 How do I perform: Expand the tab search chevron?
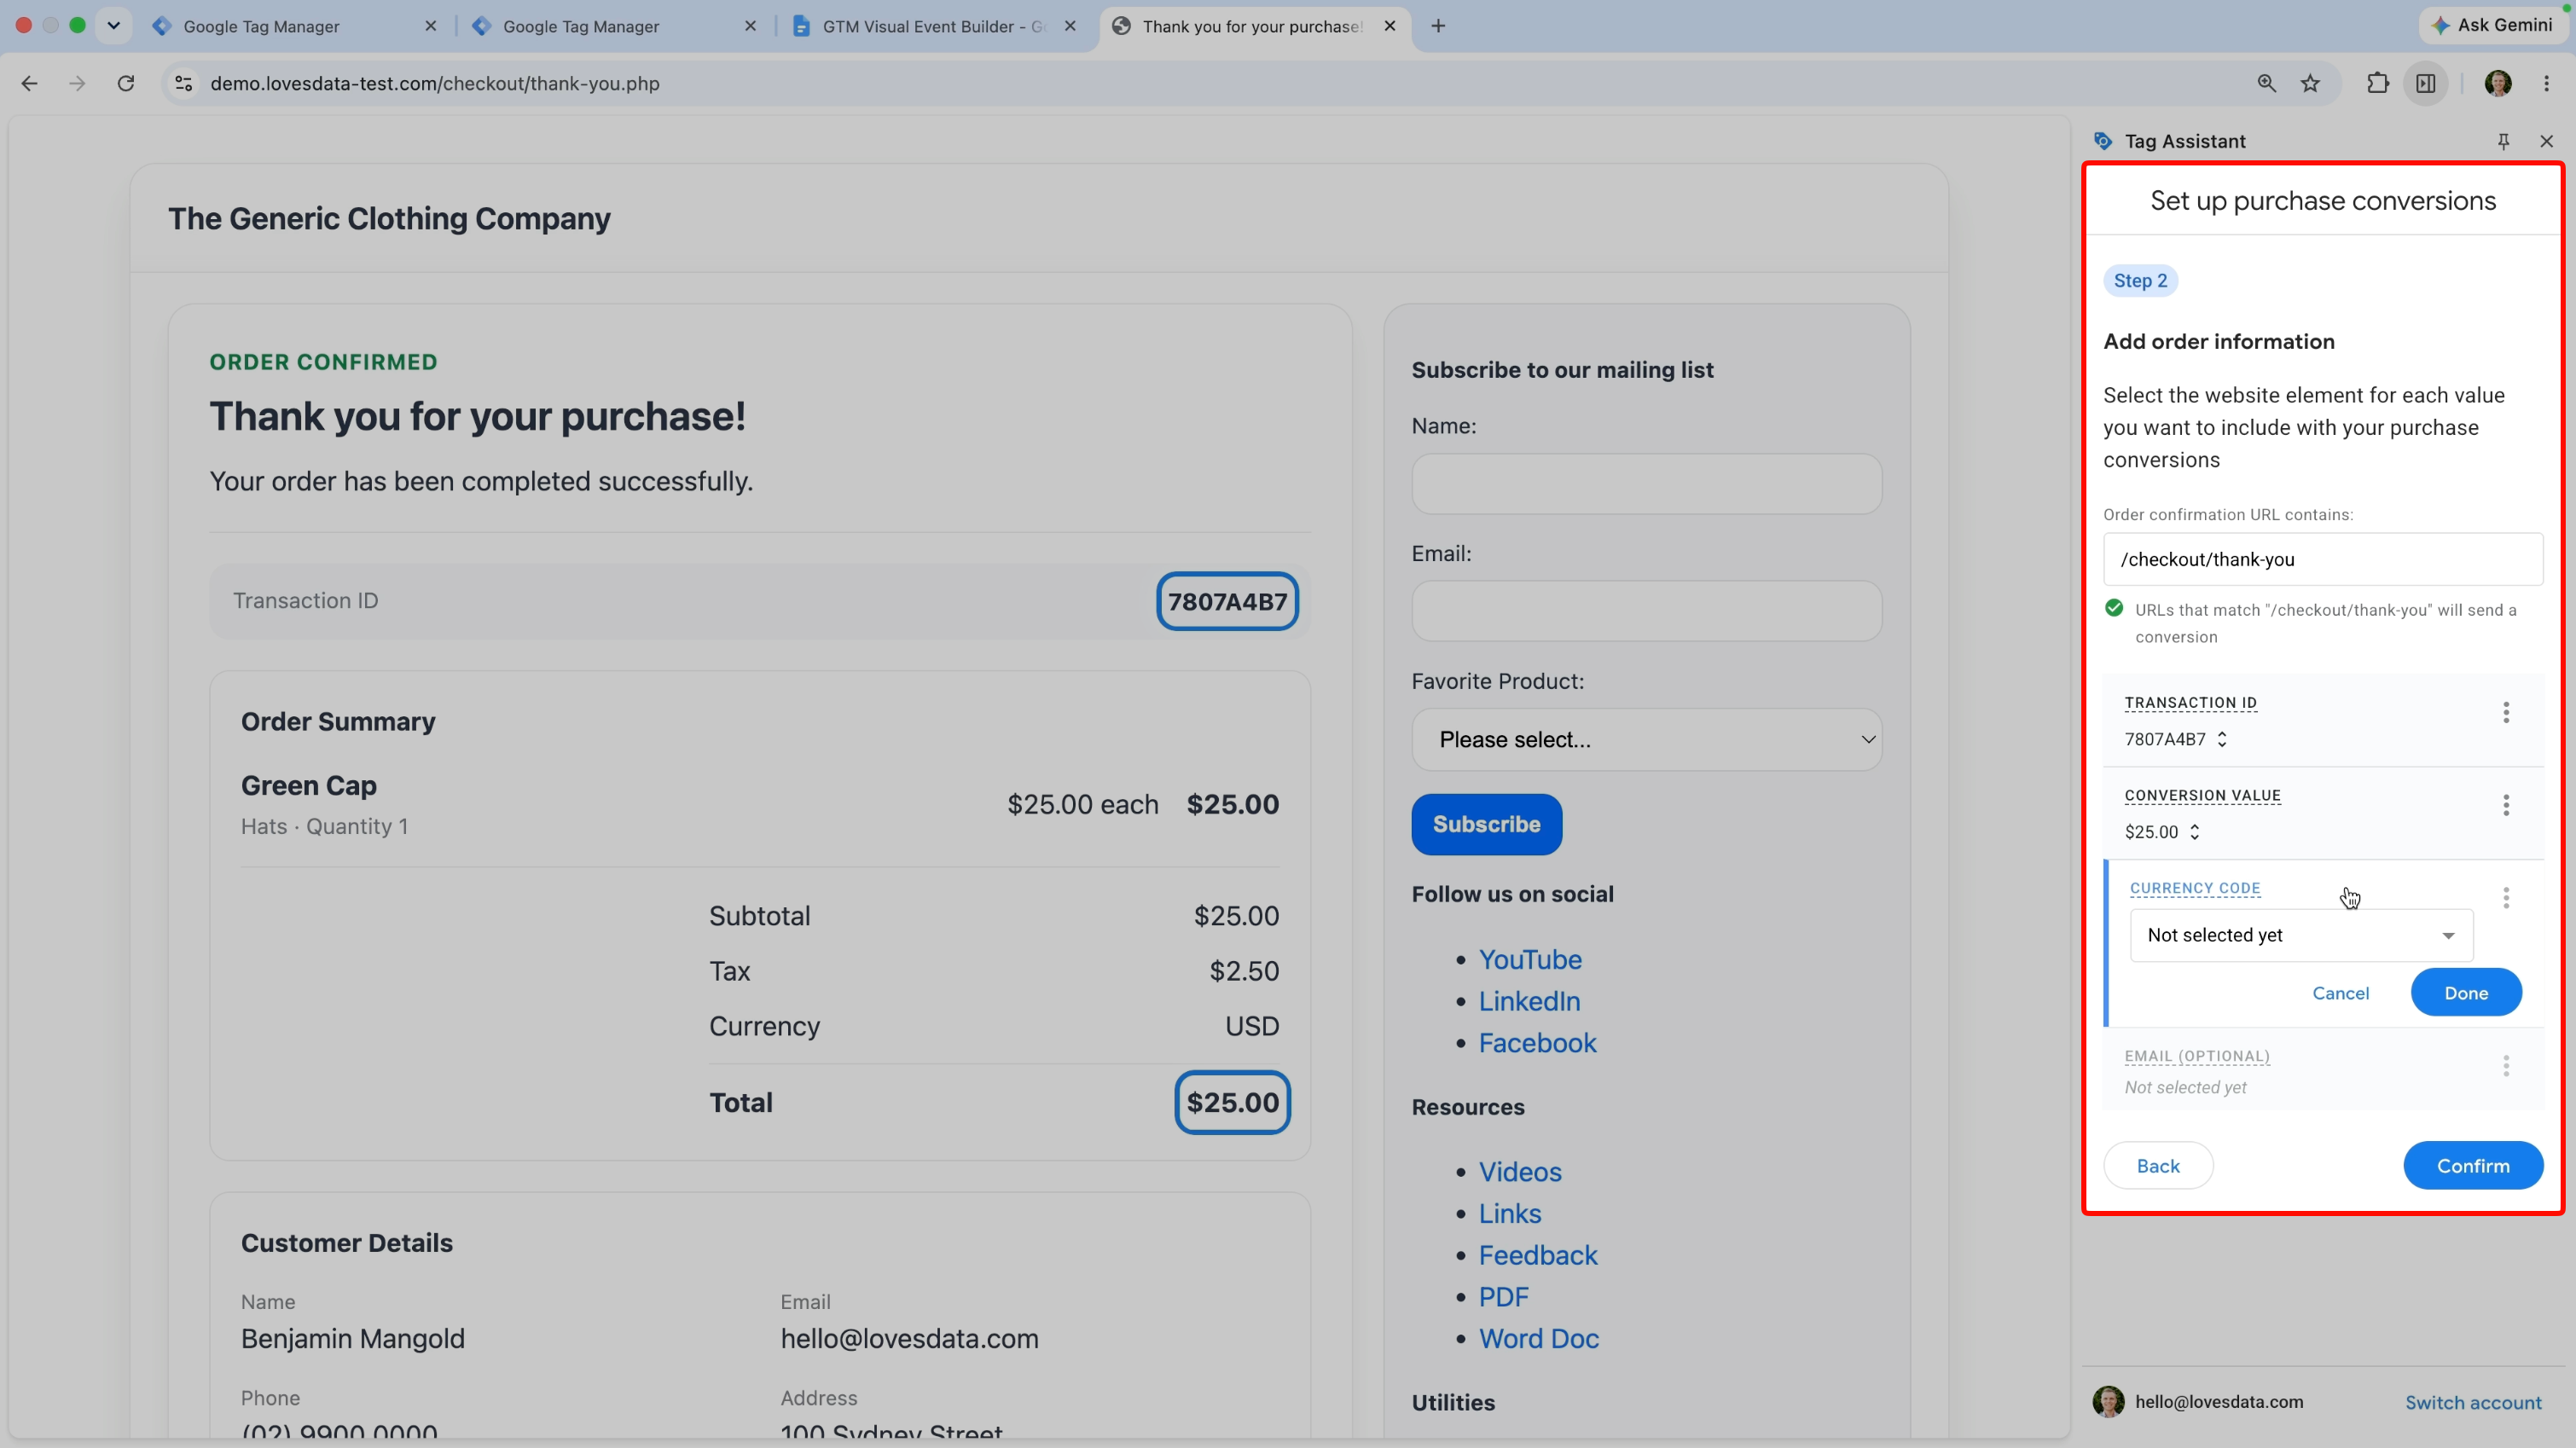tap(113, 26)
